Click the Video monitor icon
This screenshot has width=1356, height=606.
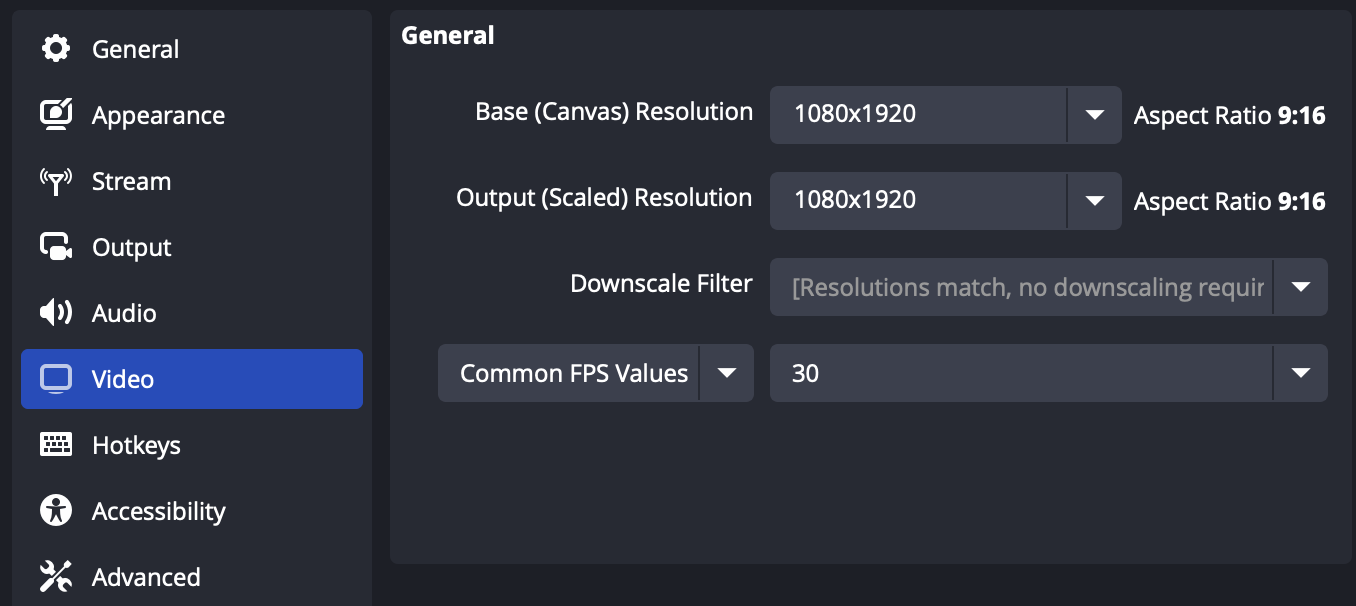pos(56,379)
